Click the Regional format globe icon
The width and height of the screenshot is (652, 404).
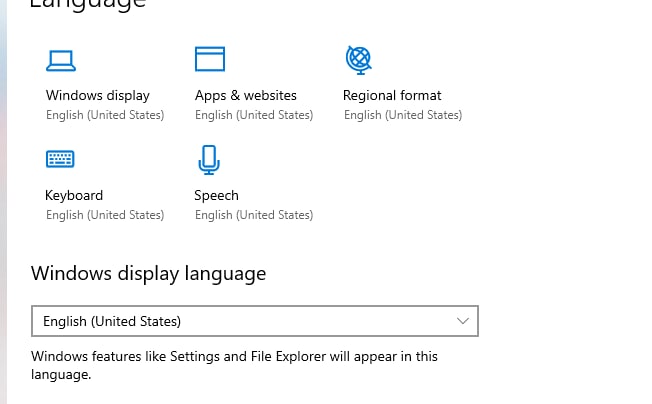(358, 60)
